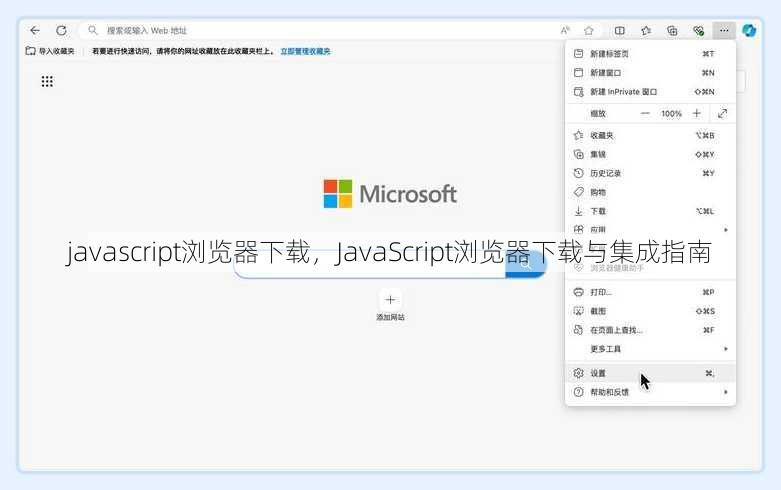
Task: Click download arrow icon in menu
Action: (578, 211)
